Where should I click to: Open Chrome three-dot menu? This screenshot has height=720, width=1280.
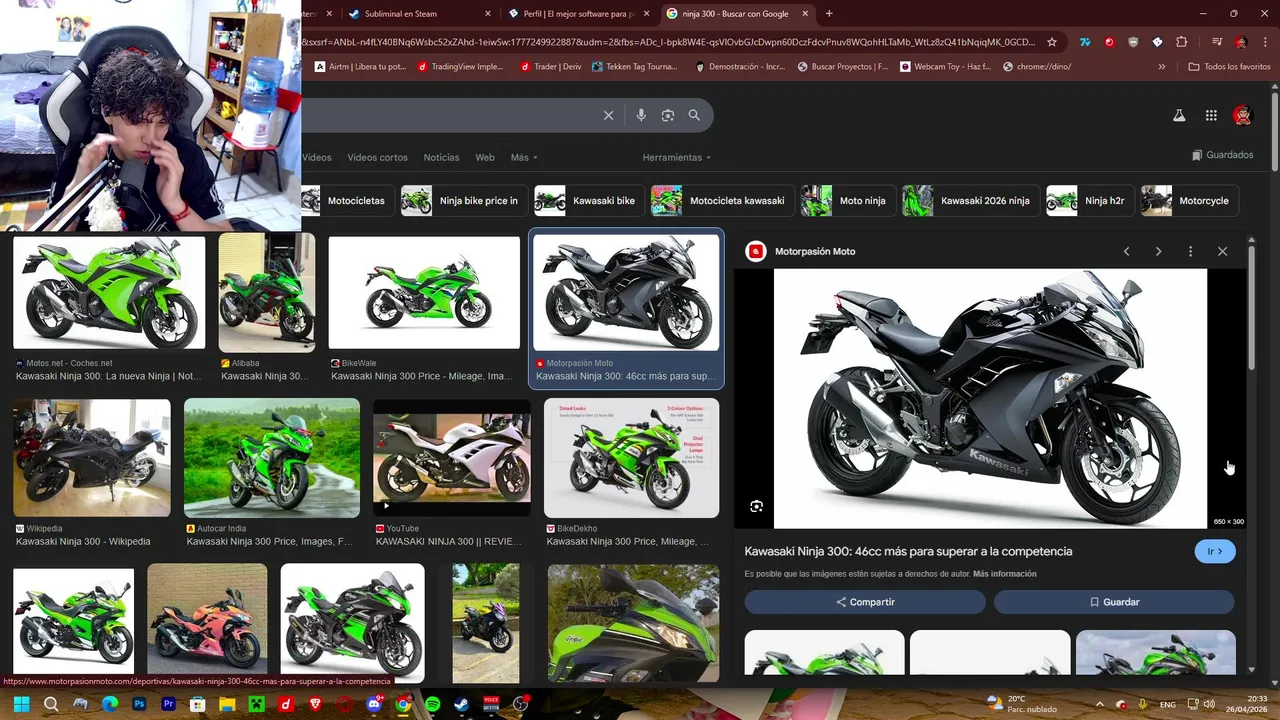click(1264, 42)
